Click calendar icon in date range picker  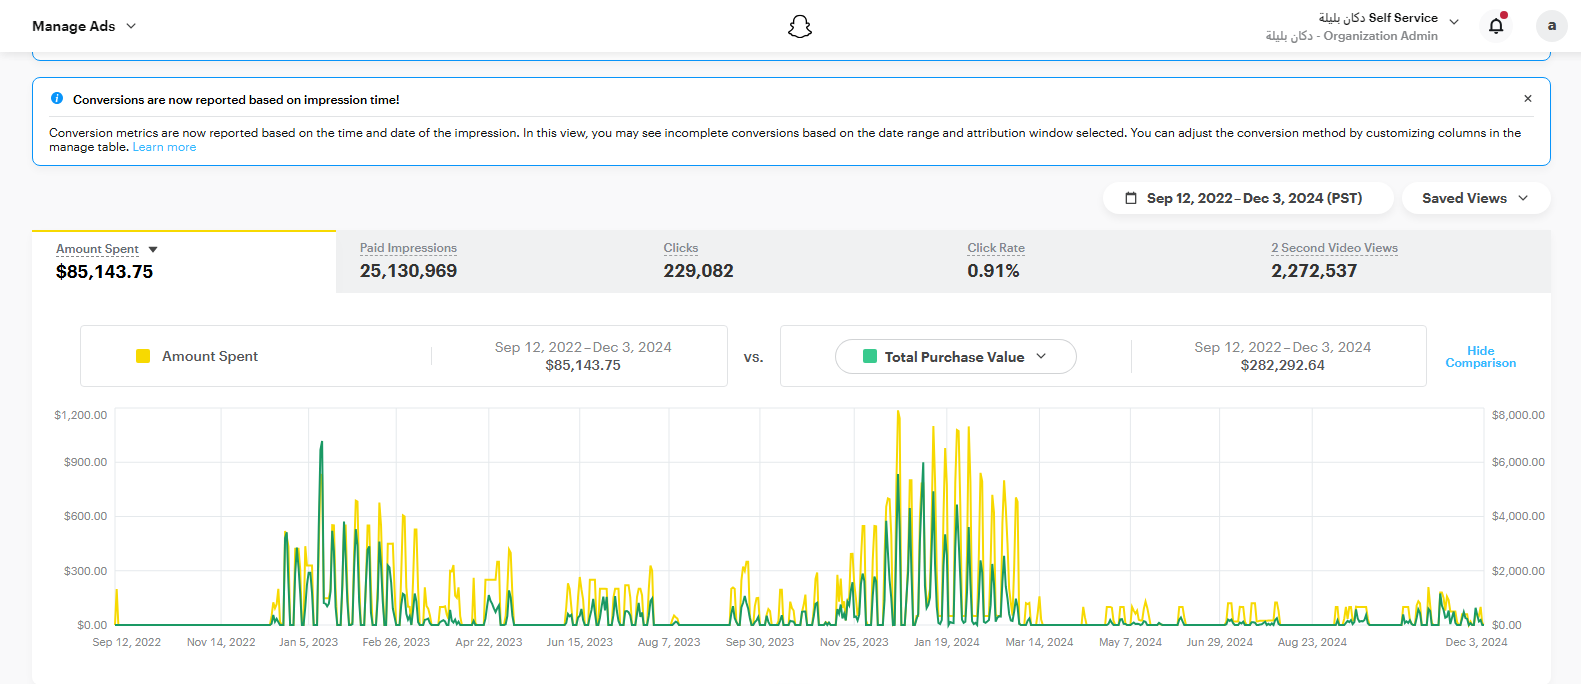pyautogui.click(x=1131, y=198)
